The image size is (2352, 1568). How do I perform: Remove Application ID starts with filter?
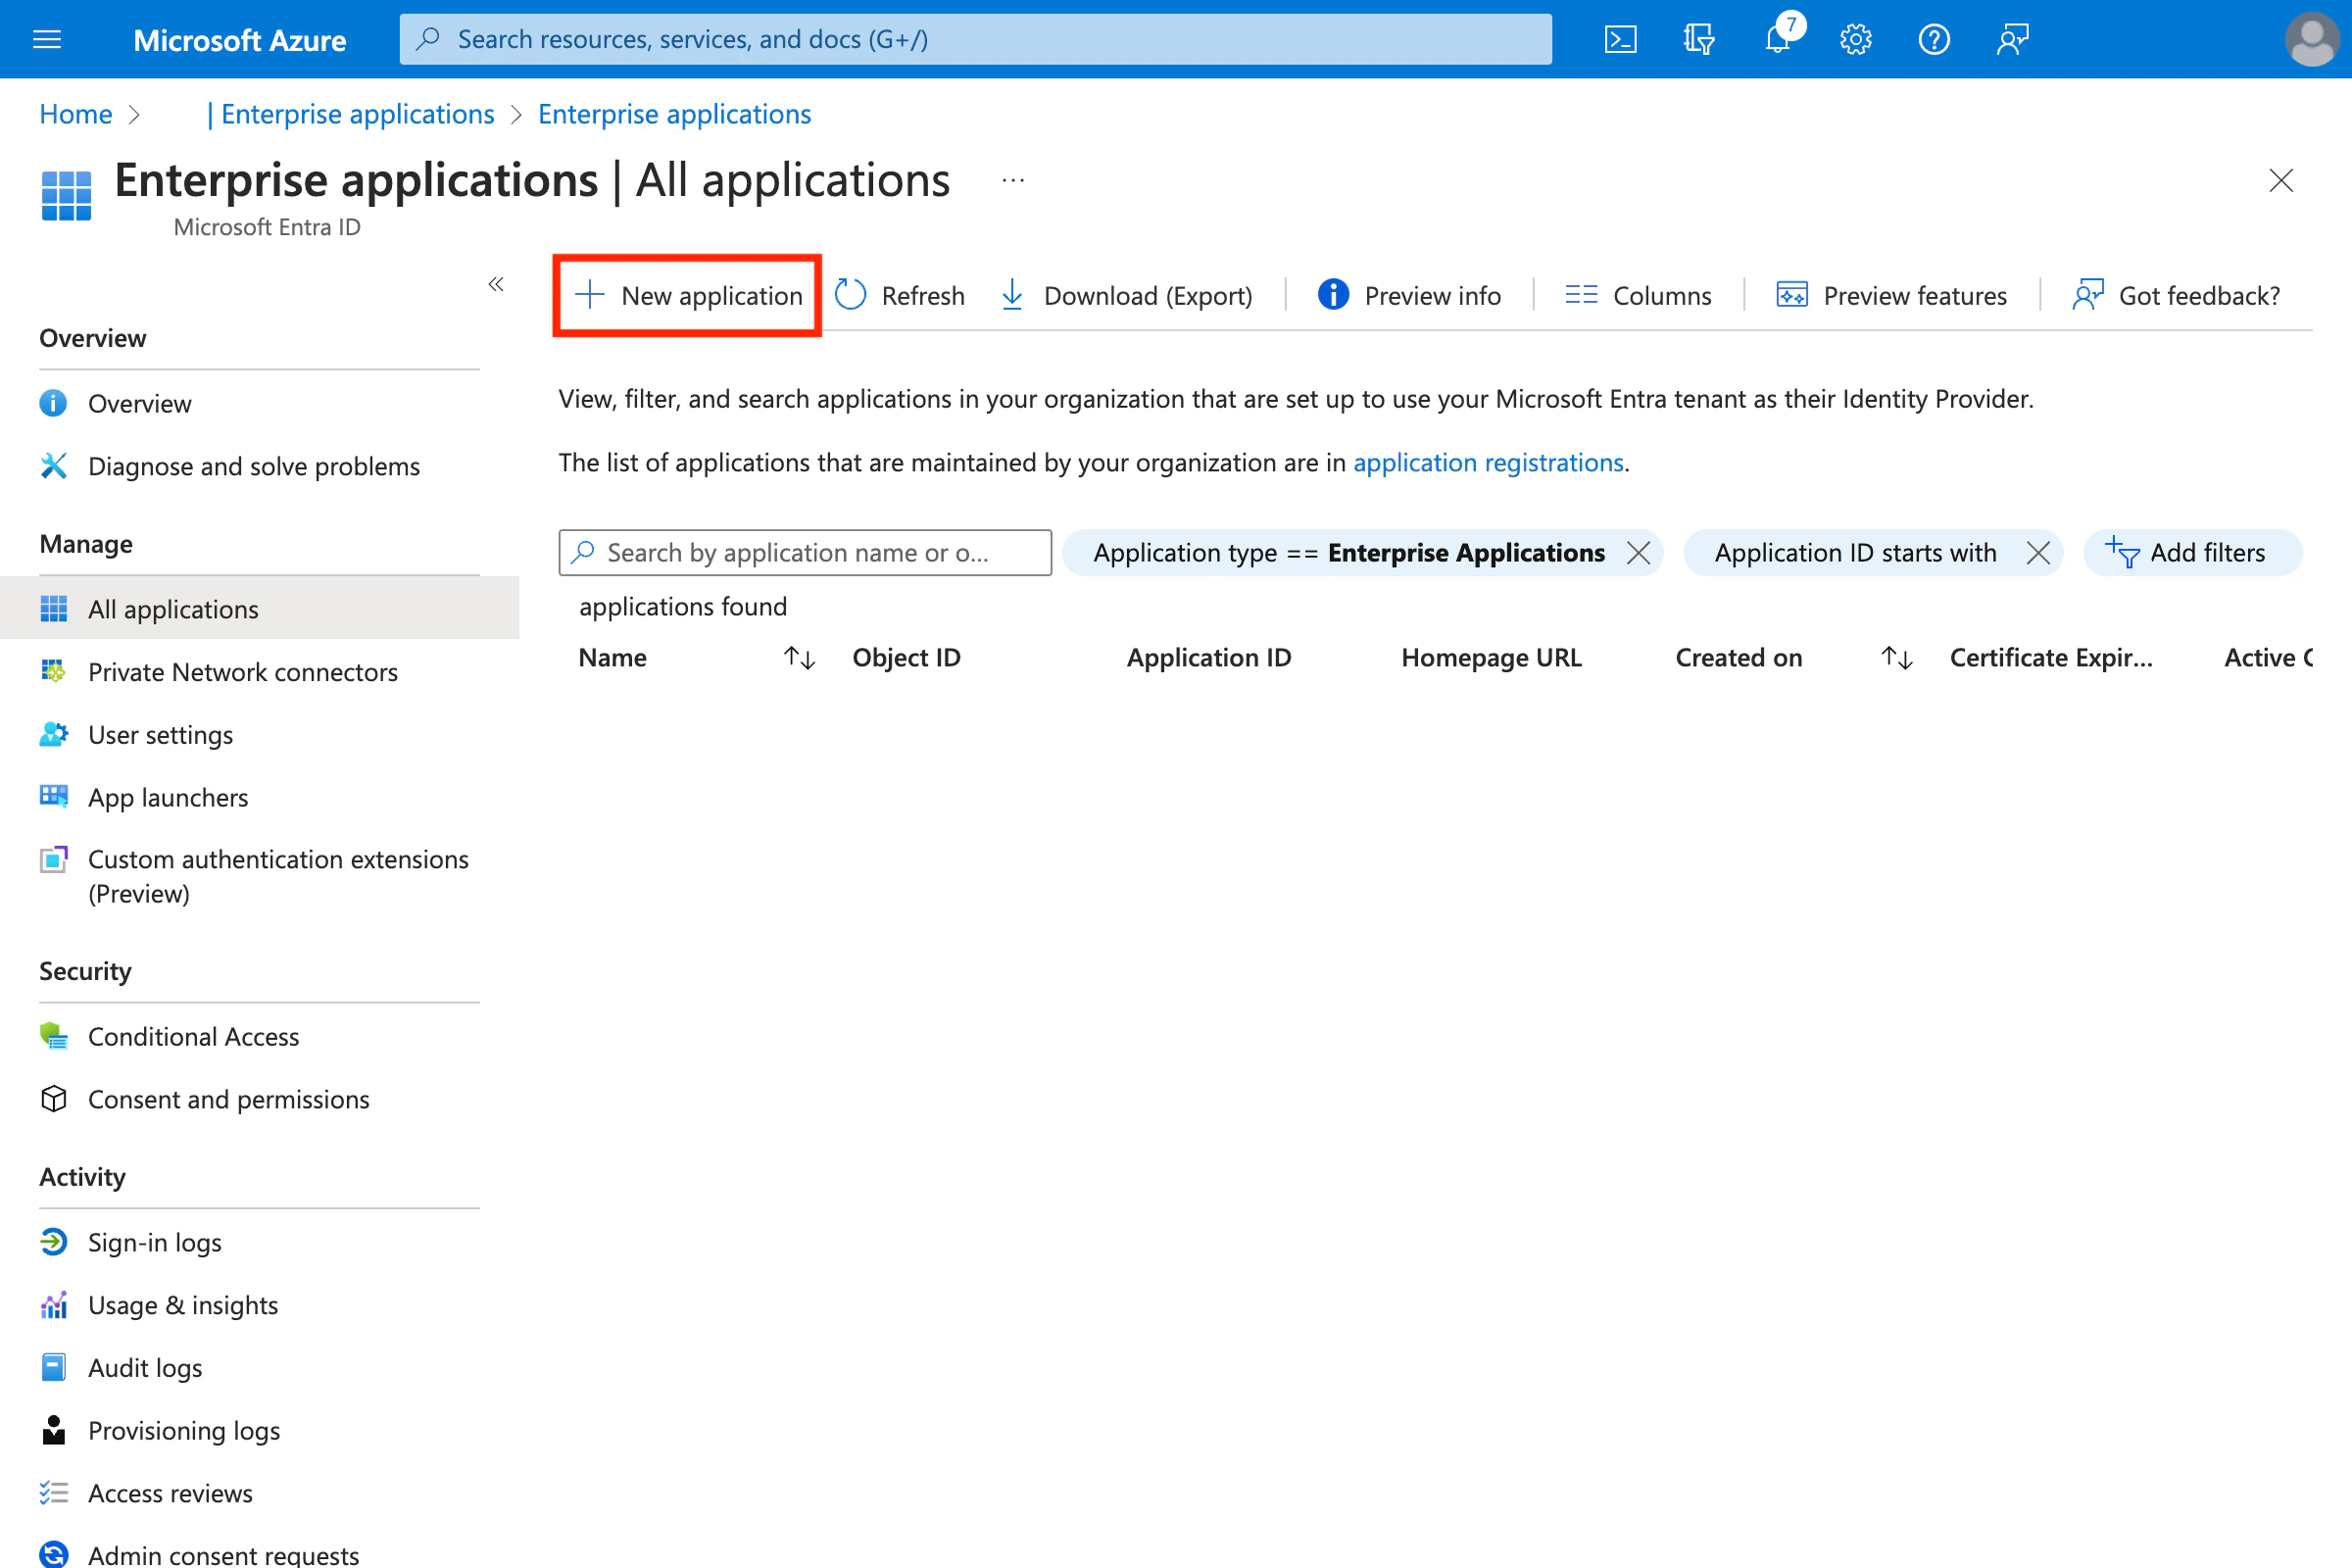point(2037,553)
